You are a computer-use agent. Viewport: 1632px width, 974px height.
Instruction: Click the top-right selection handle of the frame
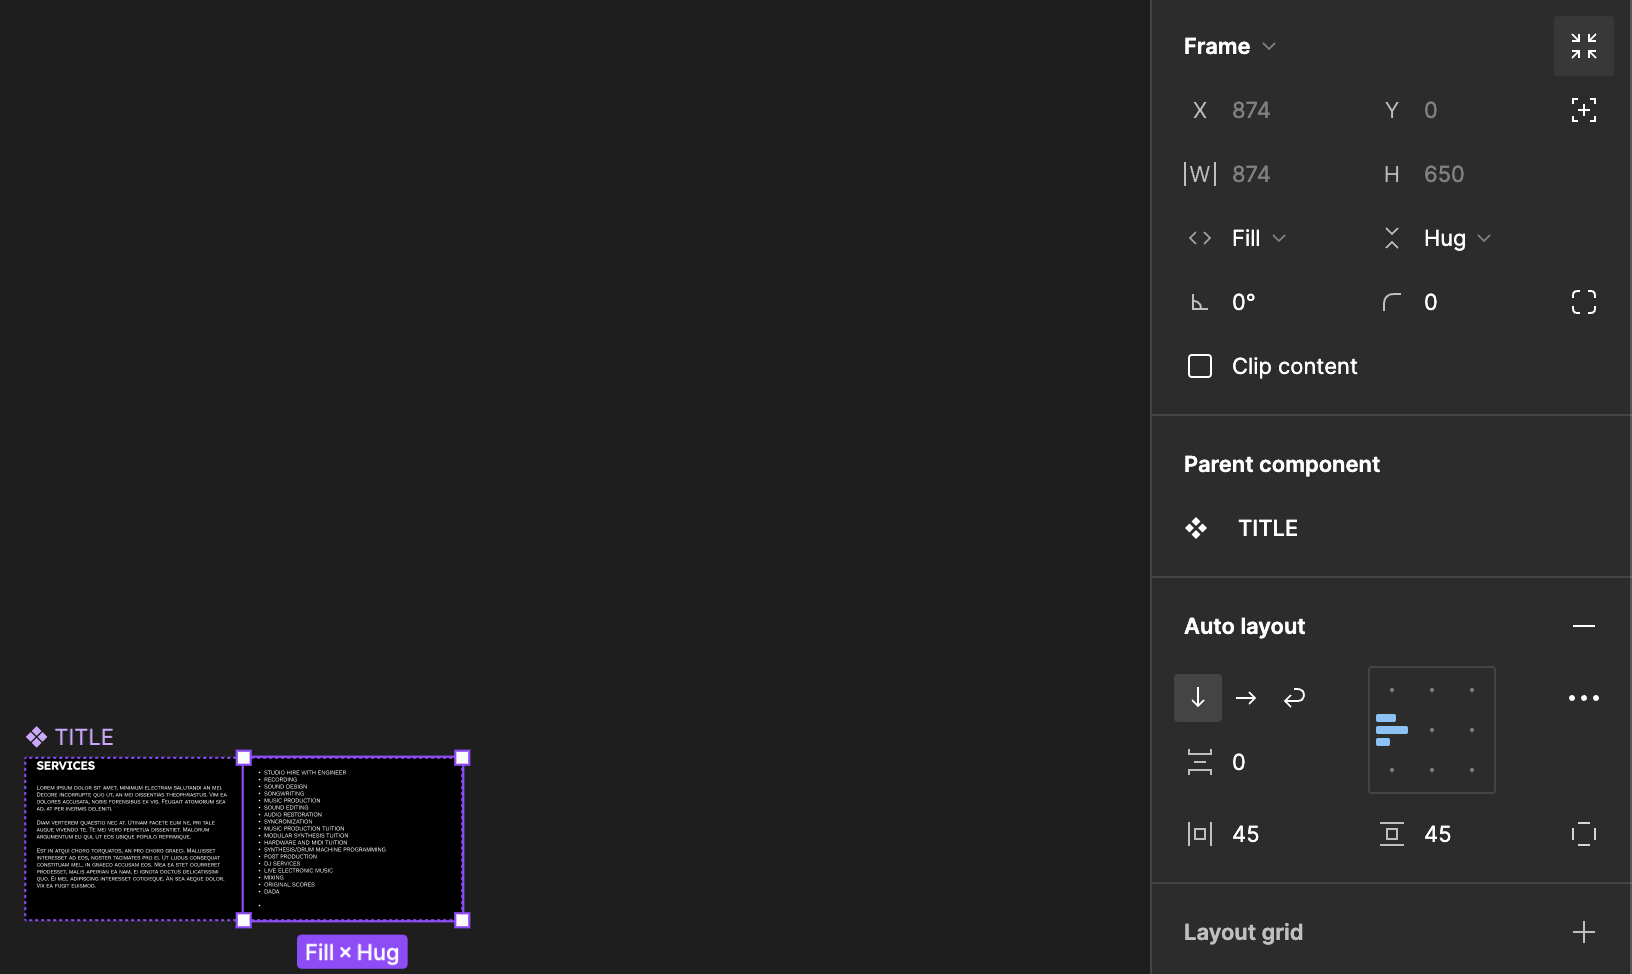tap(462, 758)
